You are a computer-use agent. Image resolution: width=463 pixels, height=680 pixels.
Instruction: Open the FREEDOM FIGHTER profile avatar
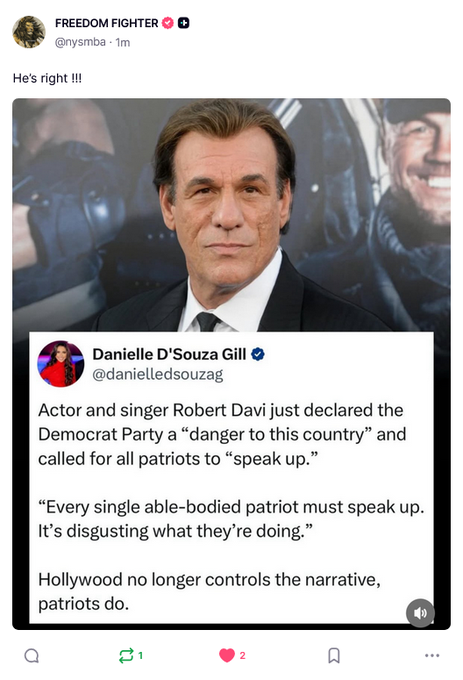[29, 32]
